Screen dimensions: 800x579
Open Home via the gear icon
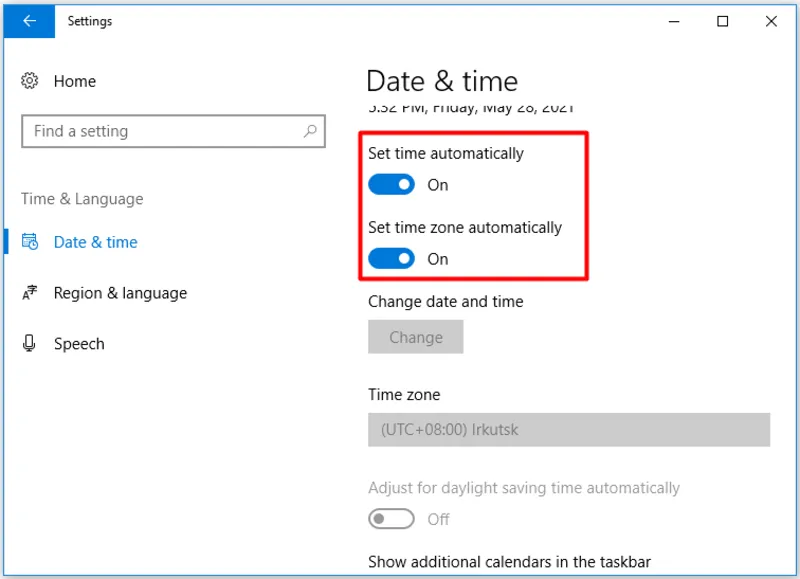(30, 81)
